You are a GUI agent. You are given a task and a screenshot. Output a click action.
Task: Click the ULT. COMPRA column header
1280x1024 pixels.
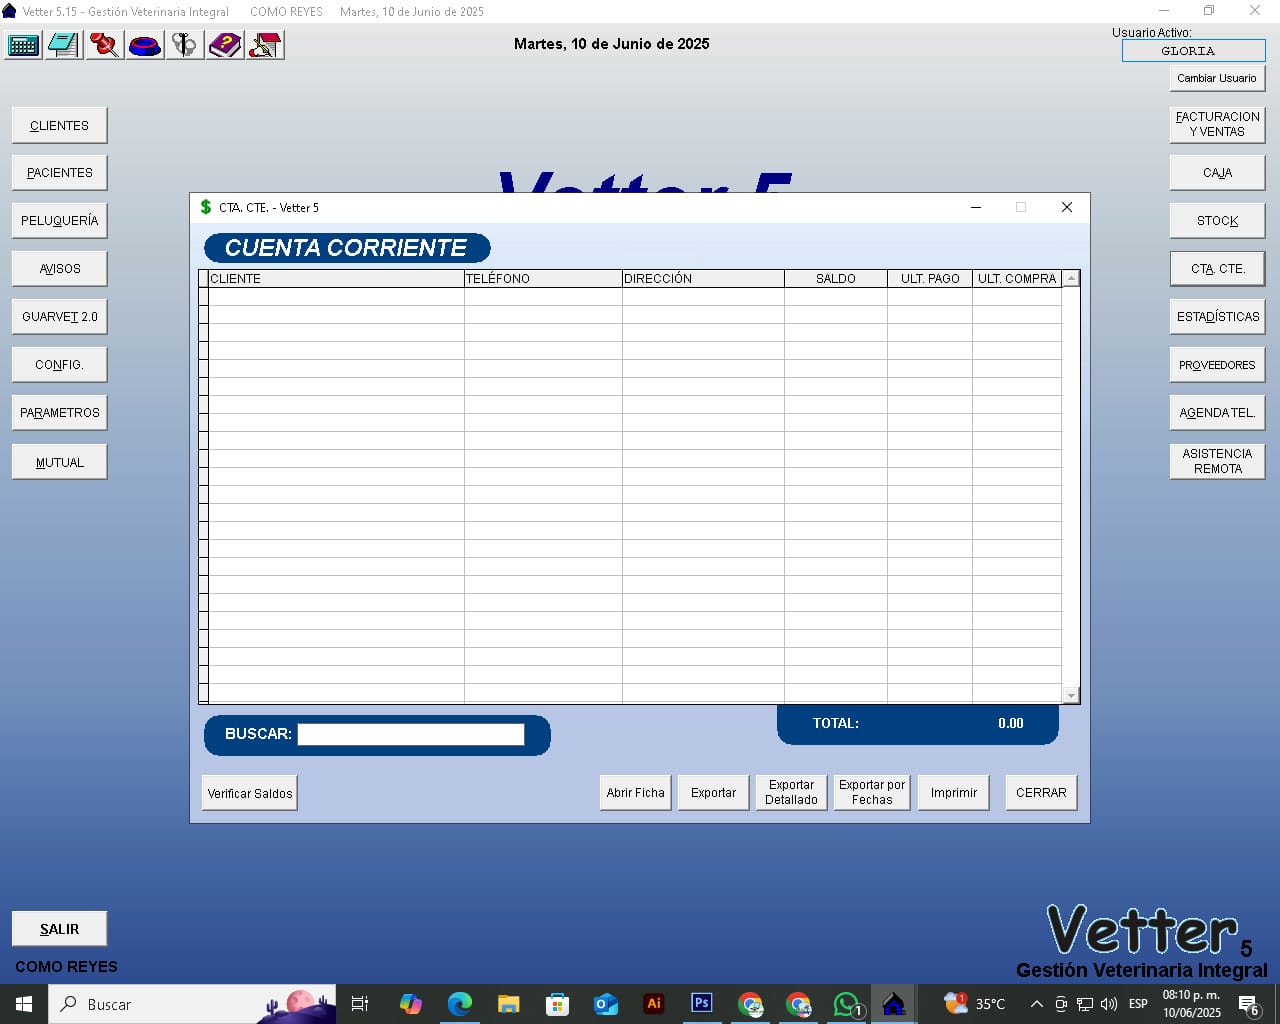[x=1017, y=279]
